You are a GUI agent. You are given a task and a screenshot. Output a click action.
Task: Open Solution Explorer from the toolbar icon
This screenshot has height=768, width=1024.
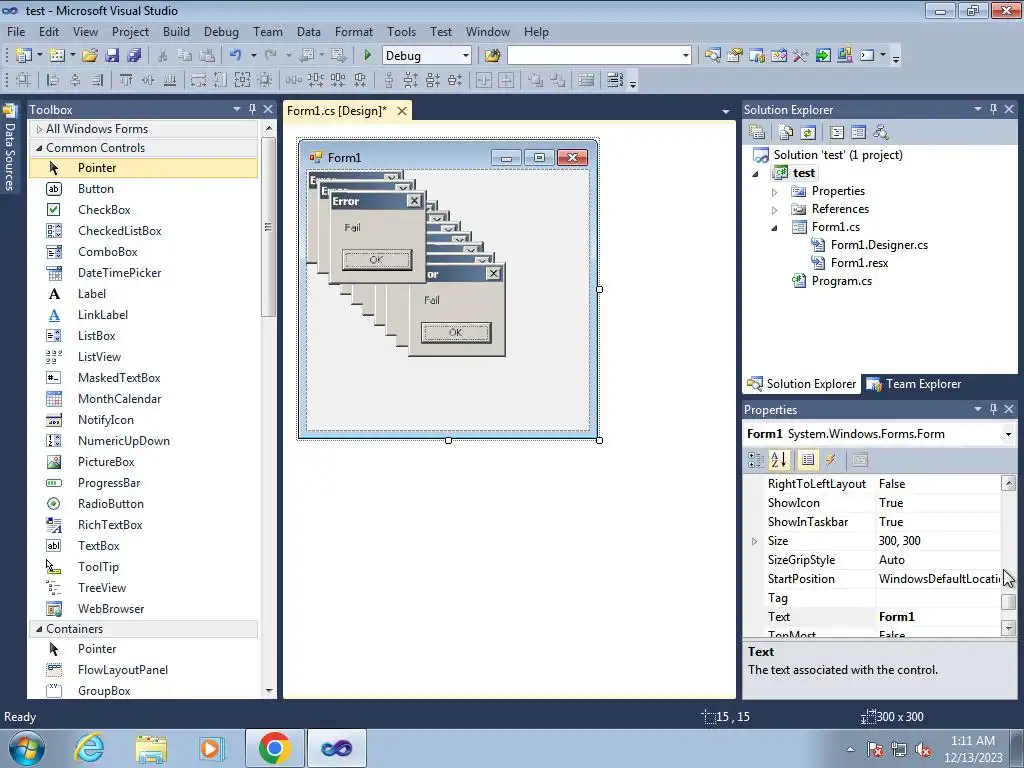point(712,56)
